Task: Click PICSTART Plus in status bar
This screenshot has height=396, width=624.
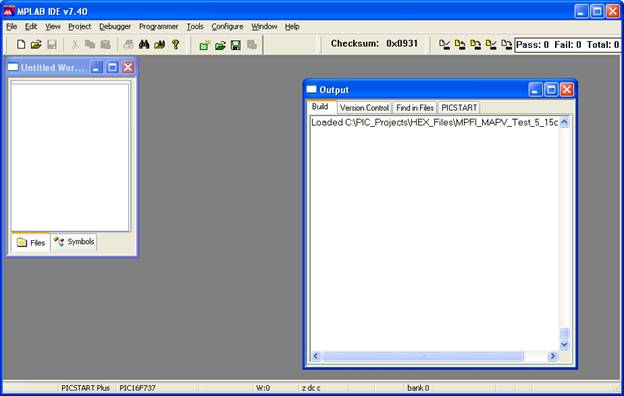Action: tap(85, 388)
